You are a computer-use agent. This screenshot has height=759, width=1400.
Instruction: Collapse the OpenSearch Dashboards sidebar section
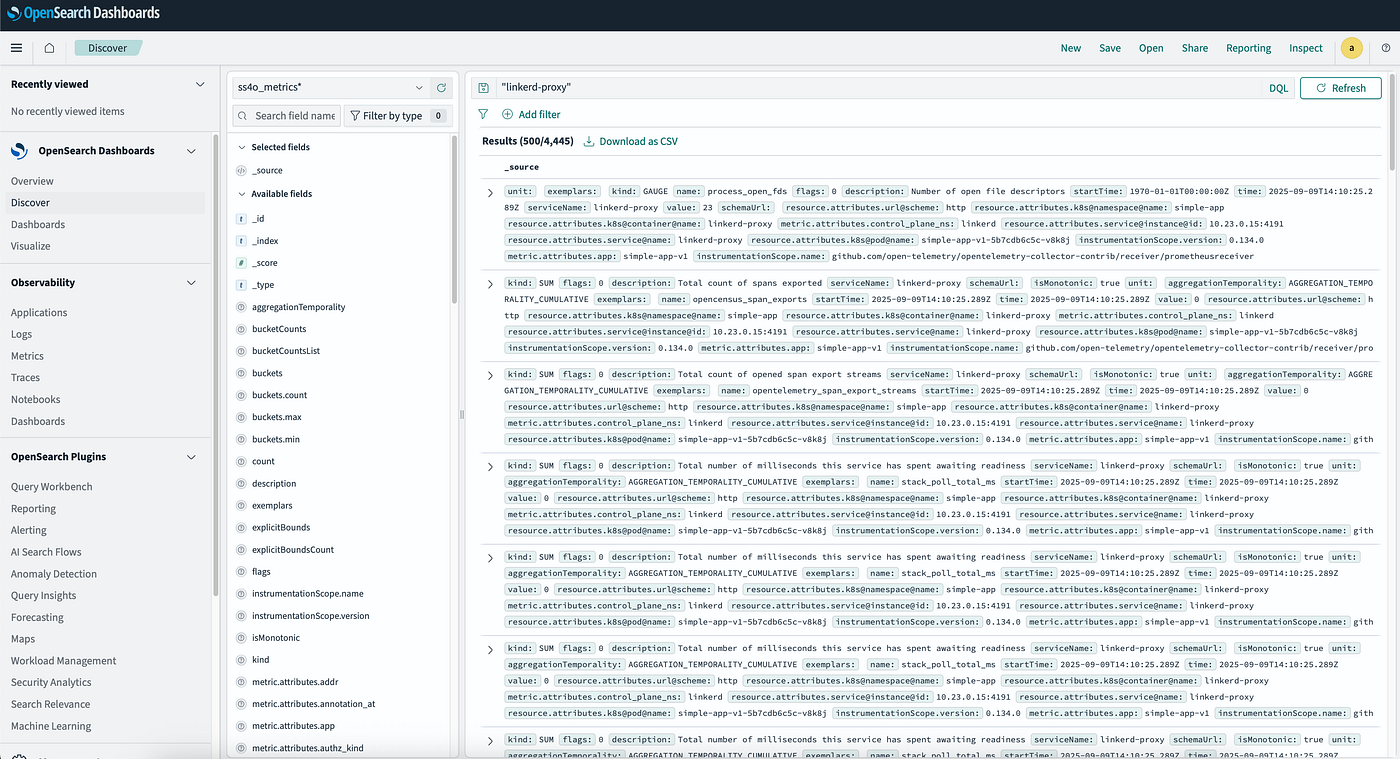pyautogui.click(x=192, y=151)
